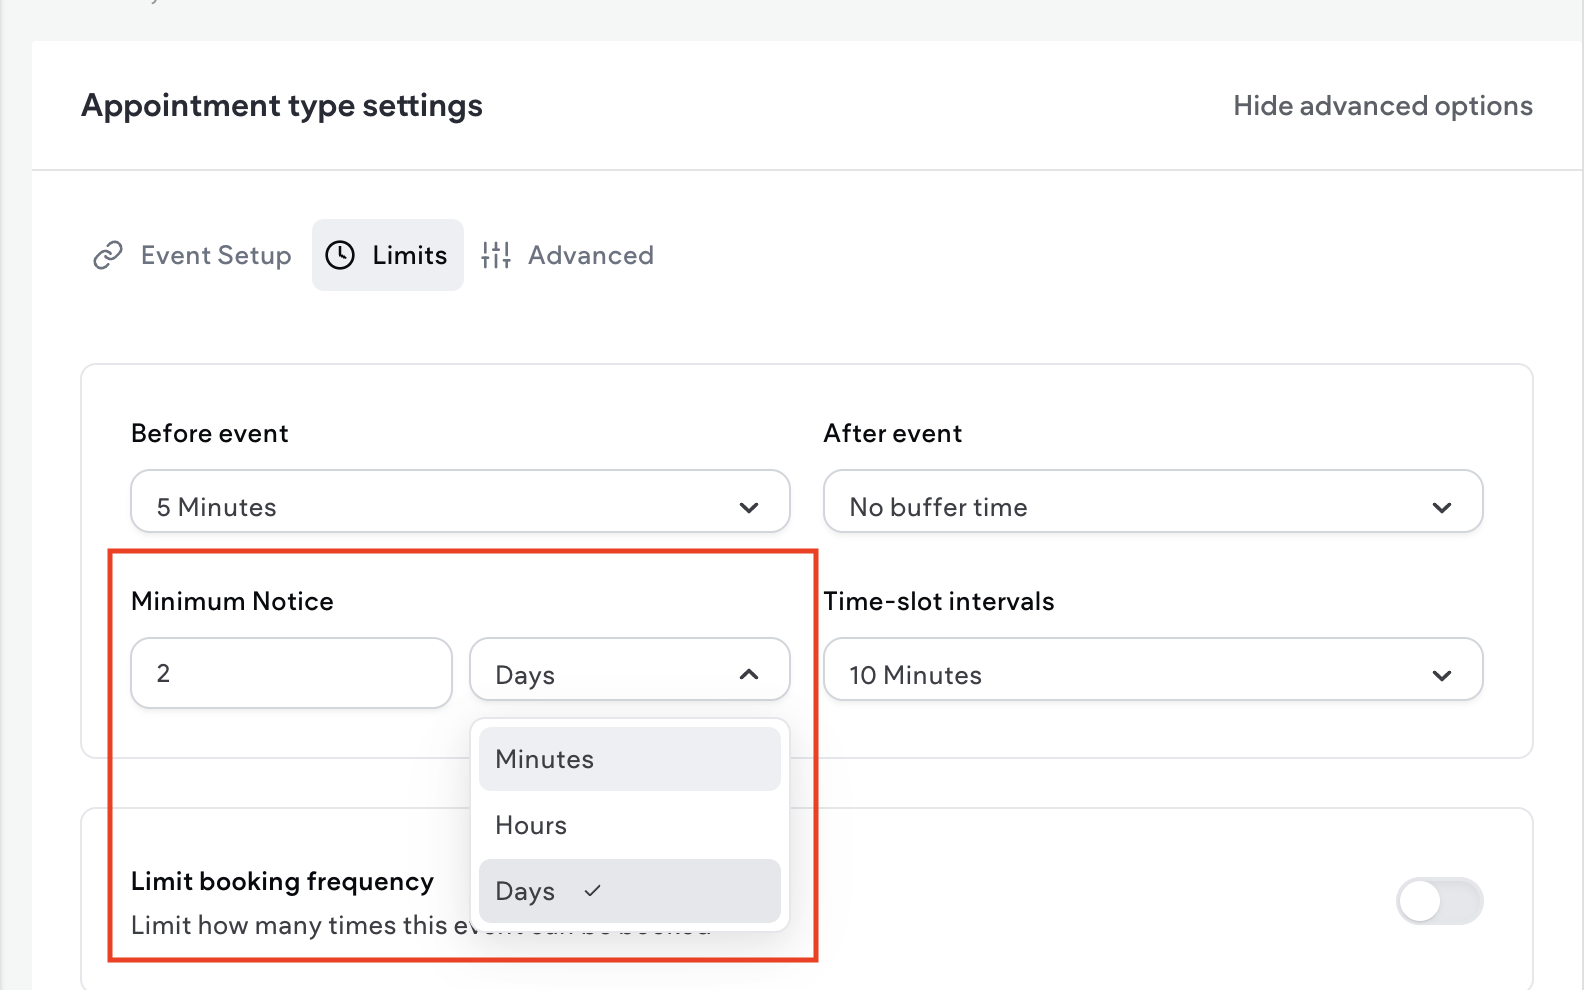Enable the Limit booking frequency toggle
This screenshot has height=990, width=1584.
[x=1439, y=901]
